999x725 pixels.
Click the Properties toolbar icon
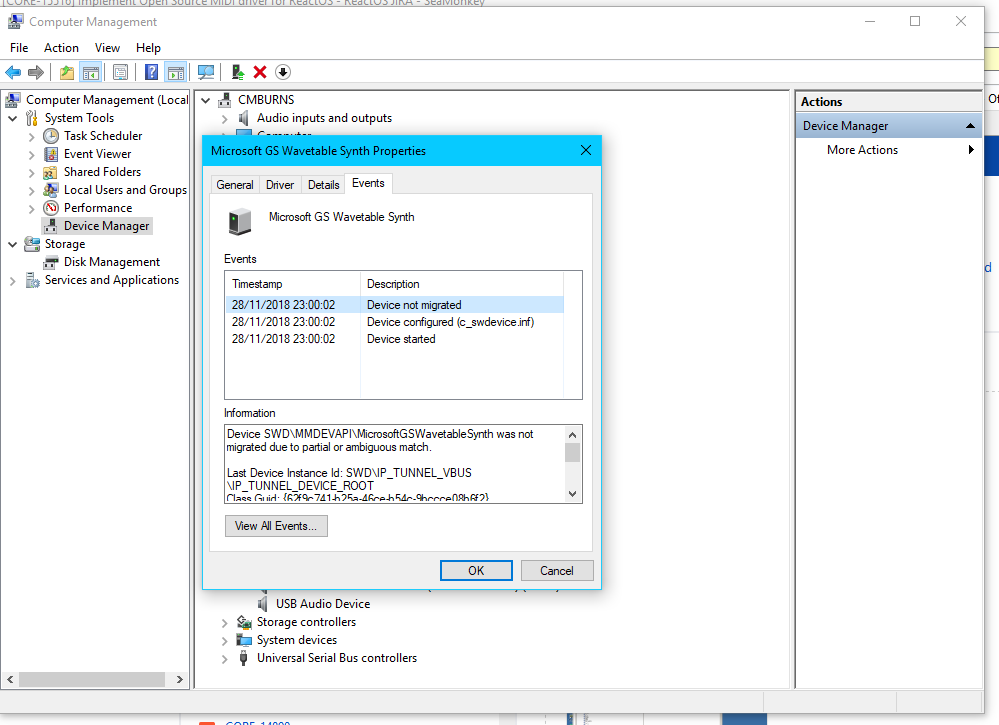[x=120, y=72]
